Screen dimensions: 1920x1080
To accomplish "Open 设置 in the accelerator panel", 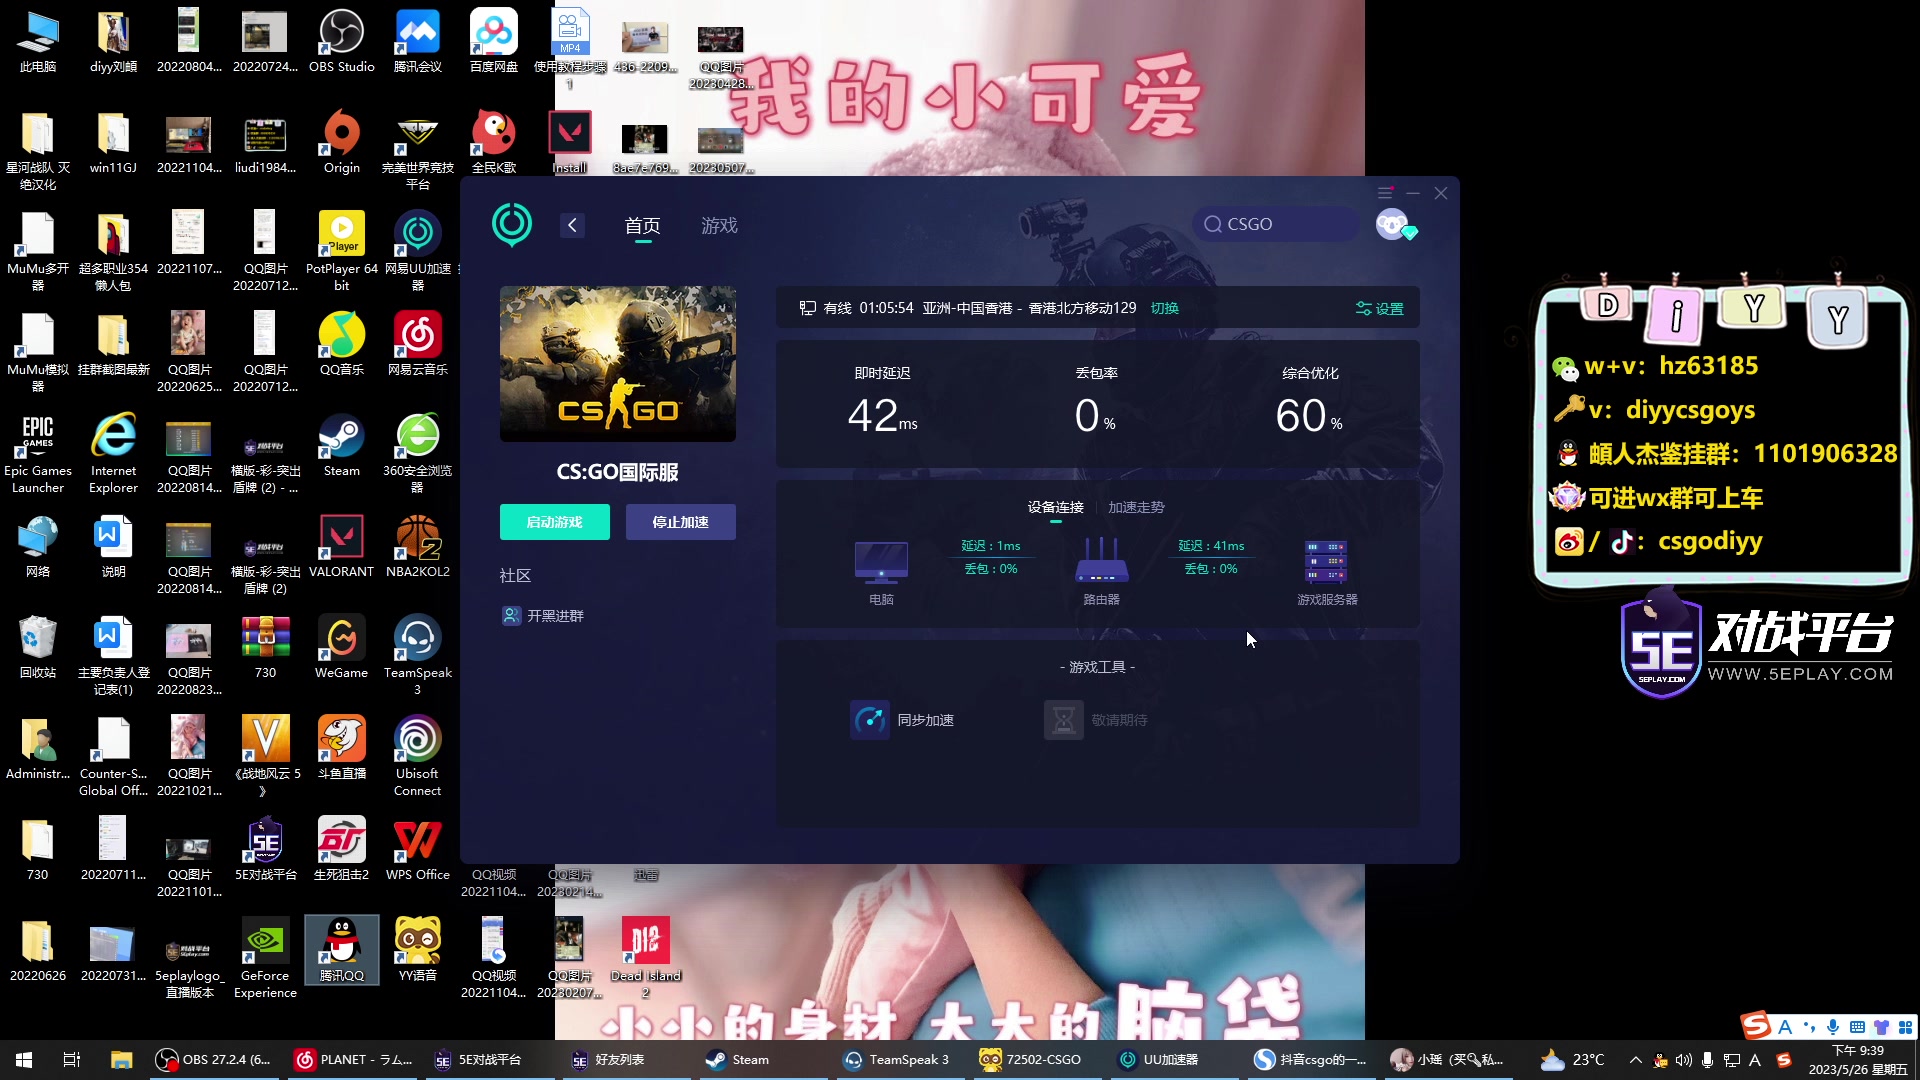I will click(1380, 309).
